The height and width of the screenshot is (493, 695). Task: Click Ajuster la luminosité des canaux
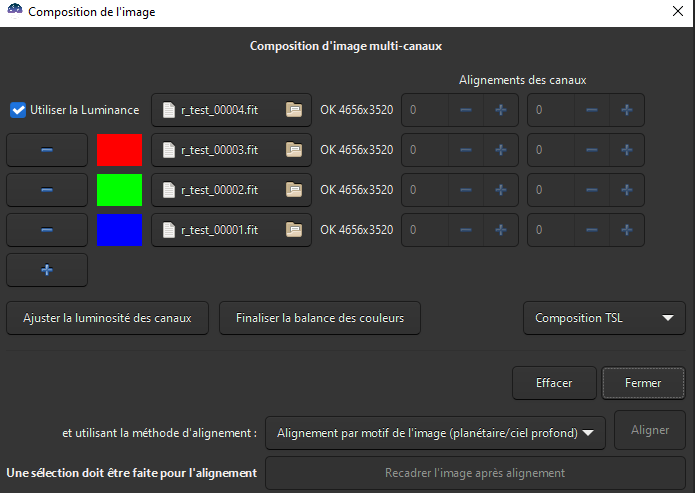point(107,318)
